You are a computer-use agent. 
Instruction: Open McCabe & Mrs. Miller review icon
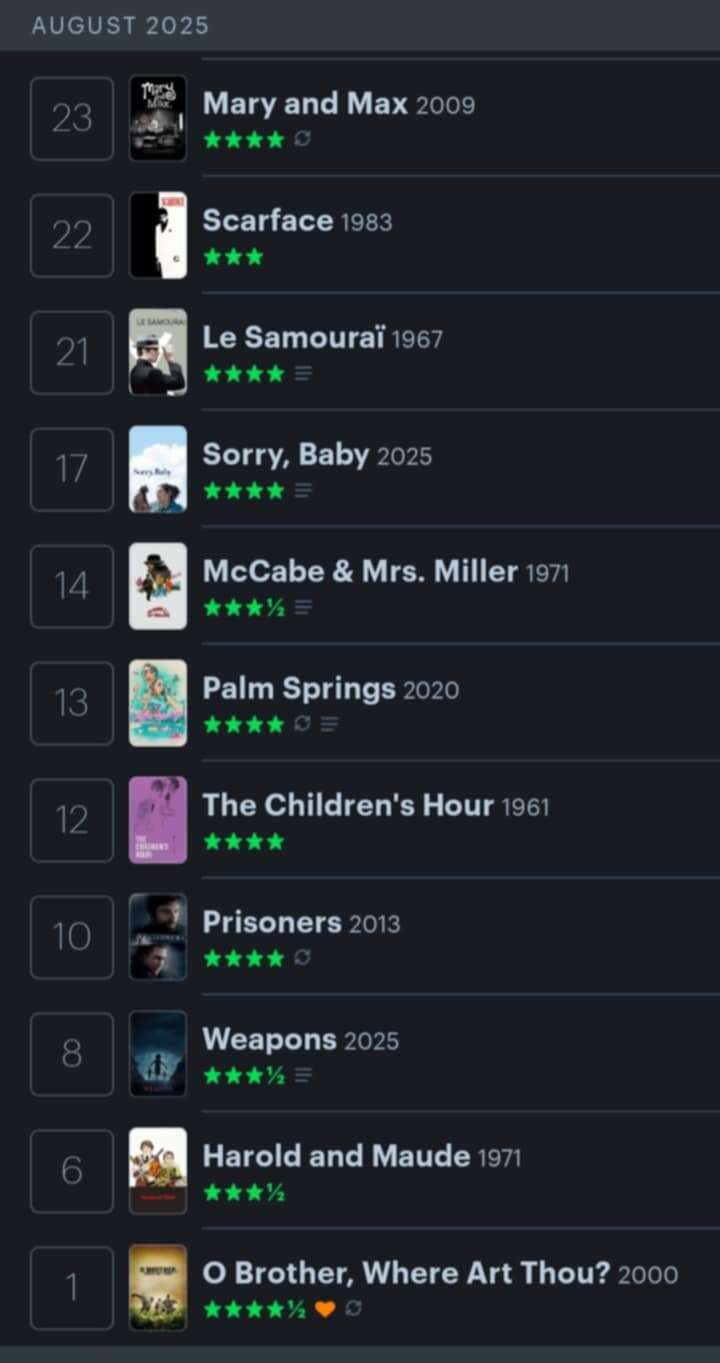(303, 608)
